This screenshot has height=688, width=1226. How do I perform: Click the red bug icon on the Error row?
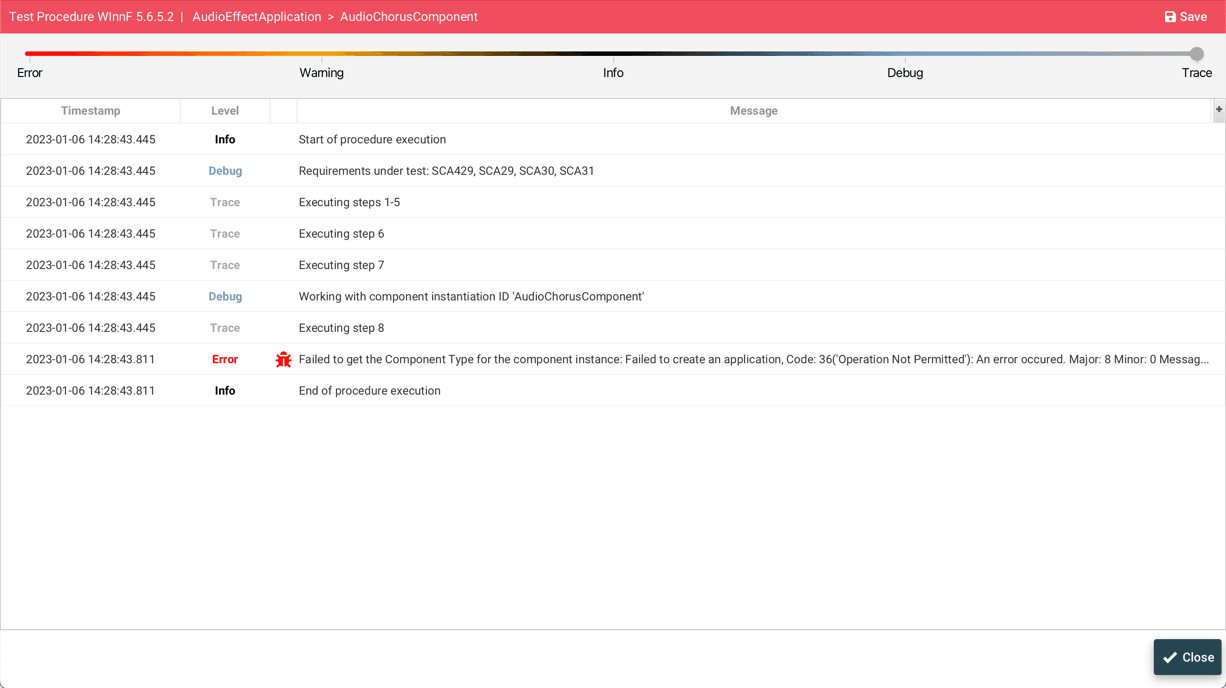pos(283,359)
